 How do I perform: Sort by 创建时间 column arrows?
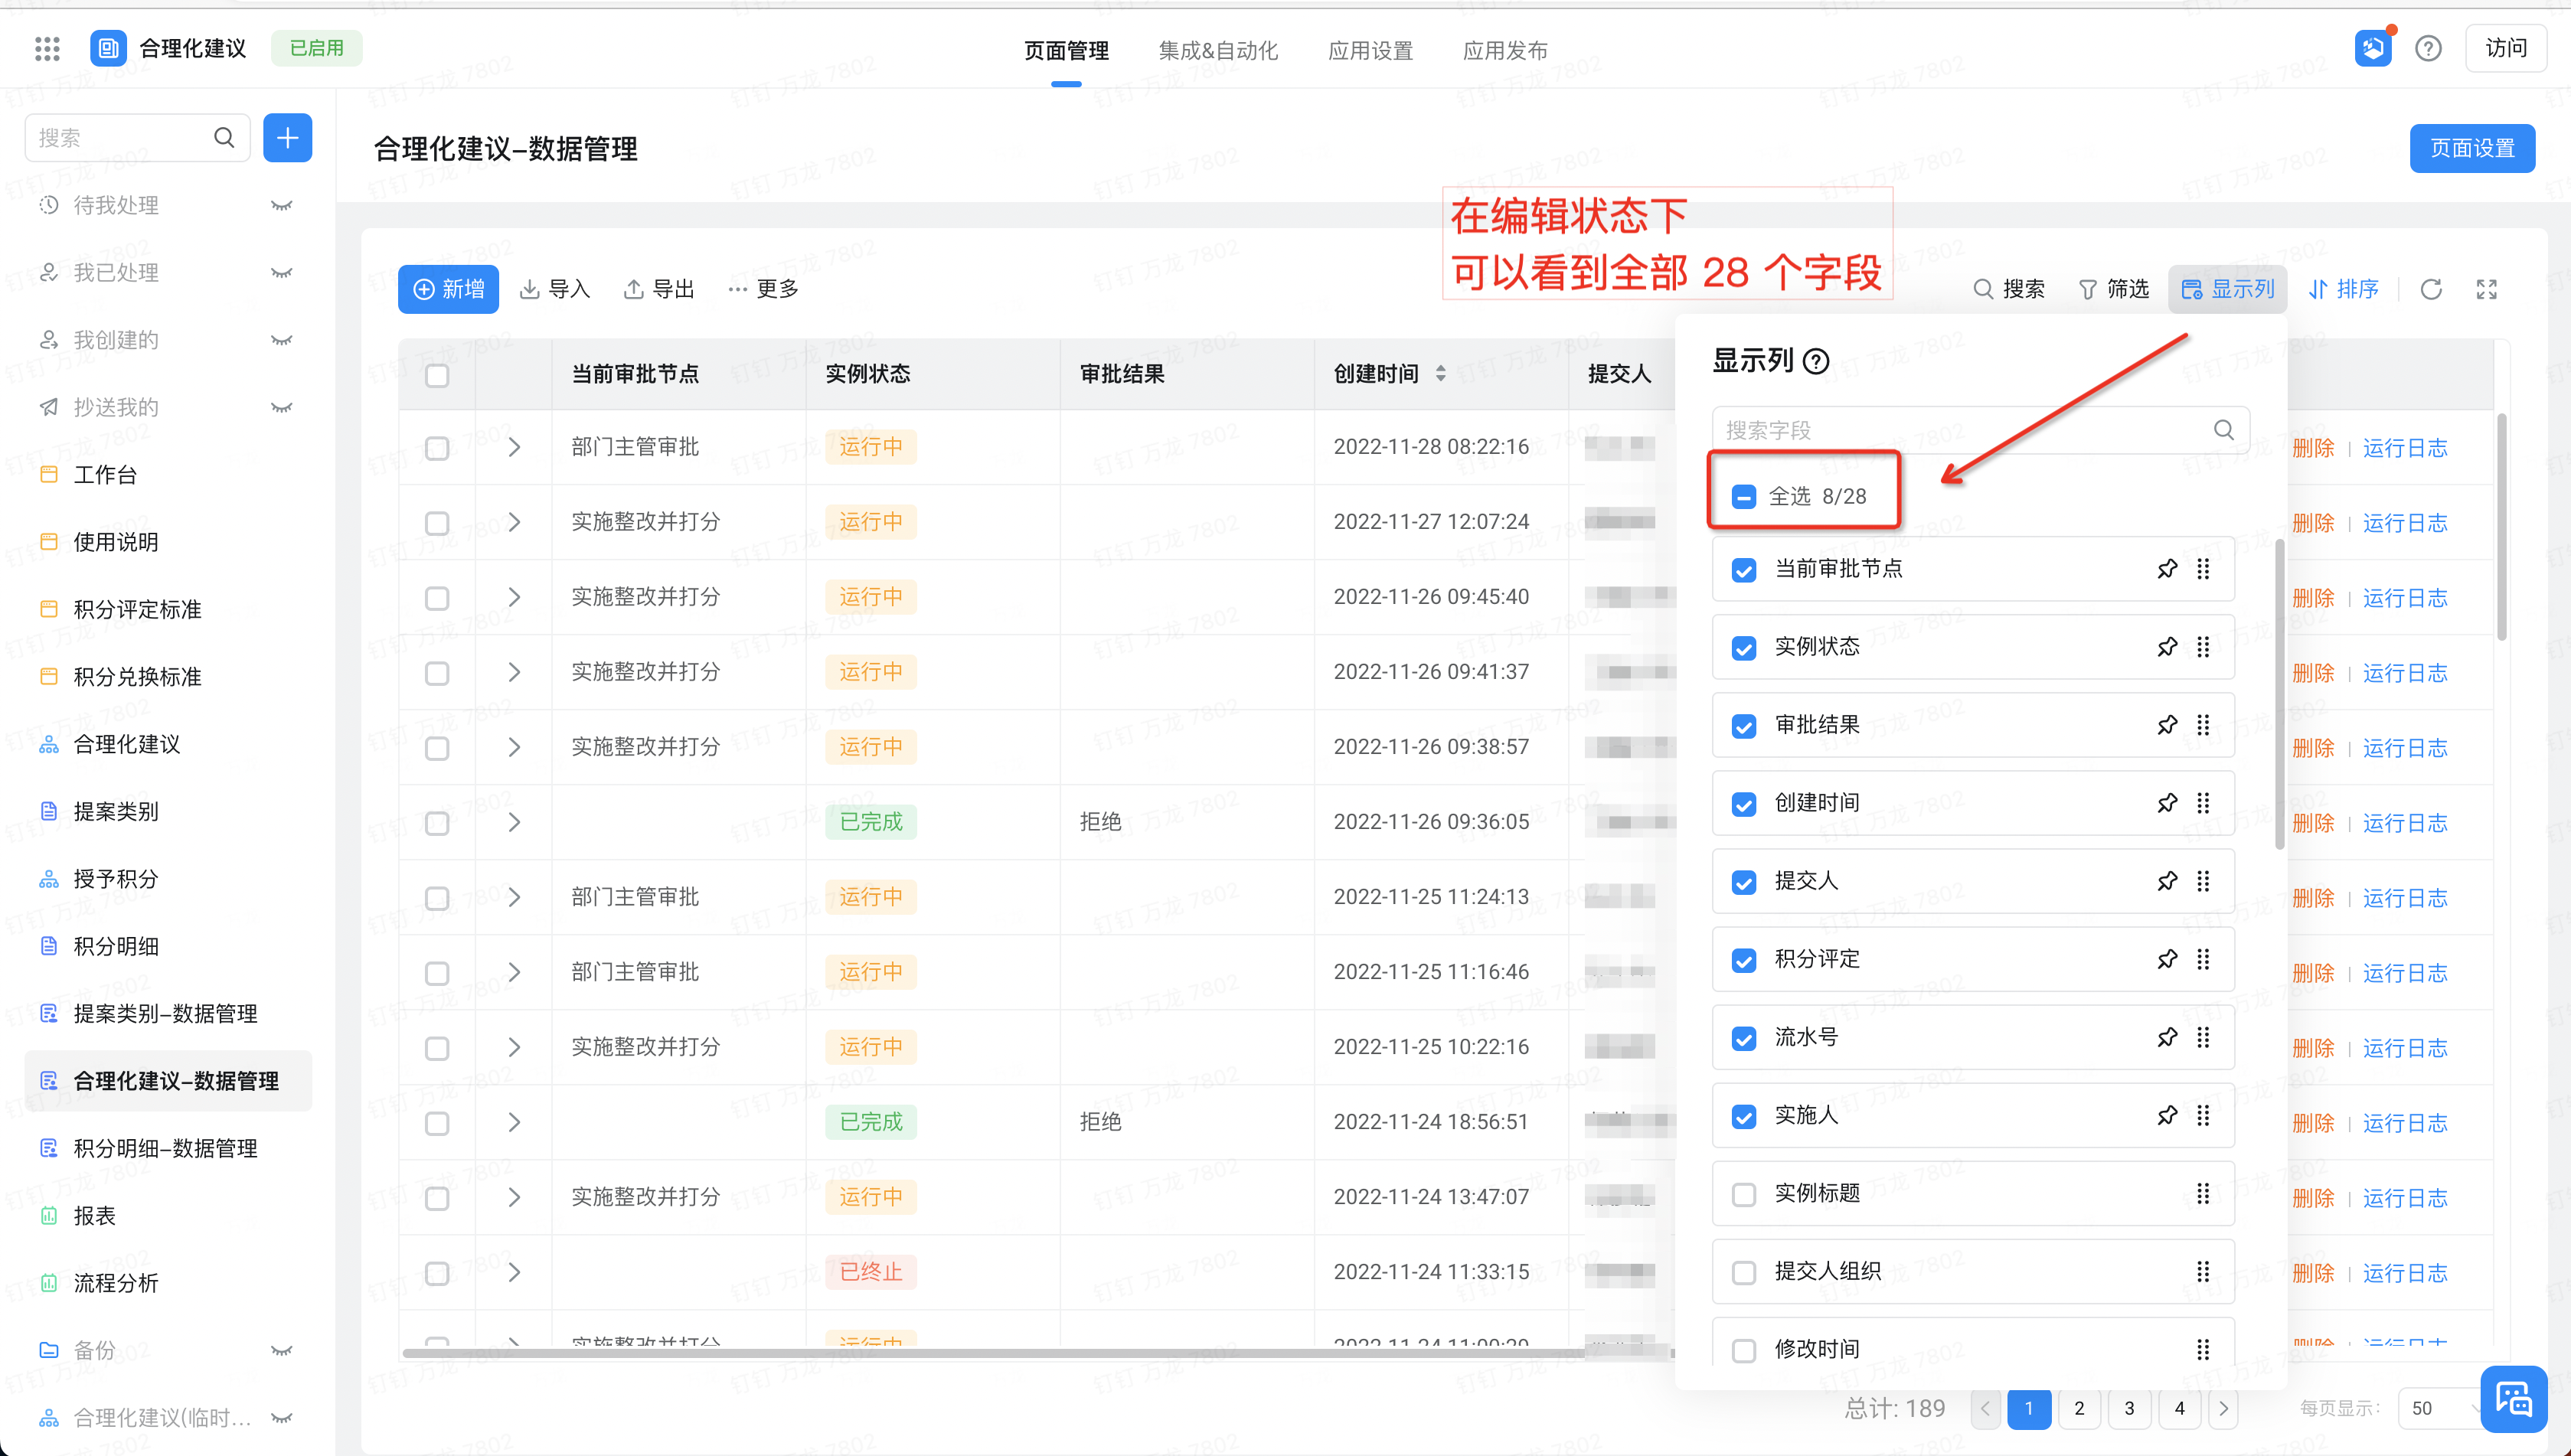click(1440, 373)
